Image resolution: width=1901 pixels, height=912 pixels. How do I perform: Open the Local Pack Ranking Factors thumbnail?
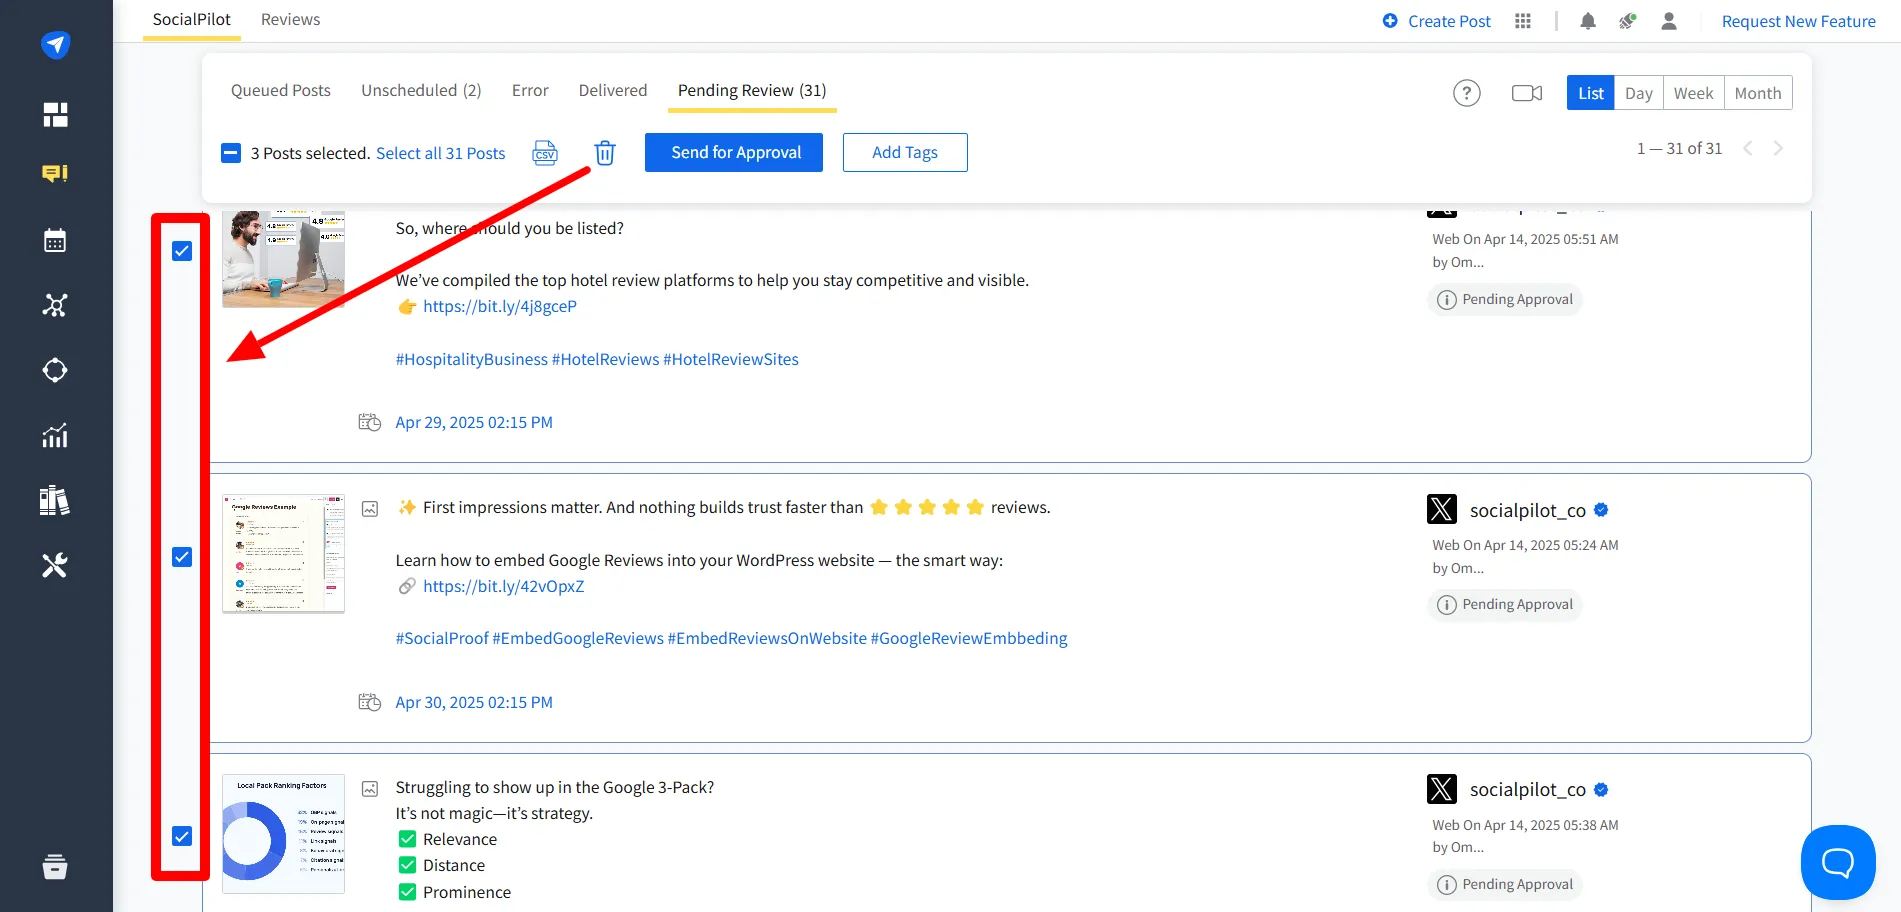pos(284,833)
